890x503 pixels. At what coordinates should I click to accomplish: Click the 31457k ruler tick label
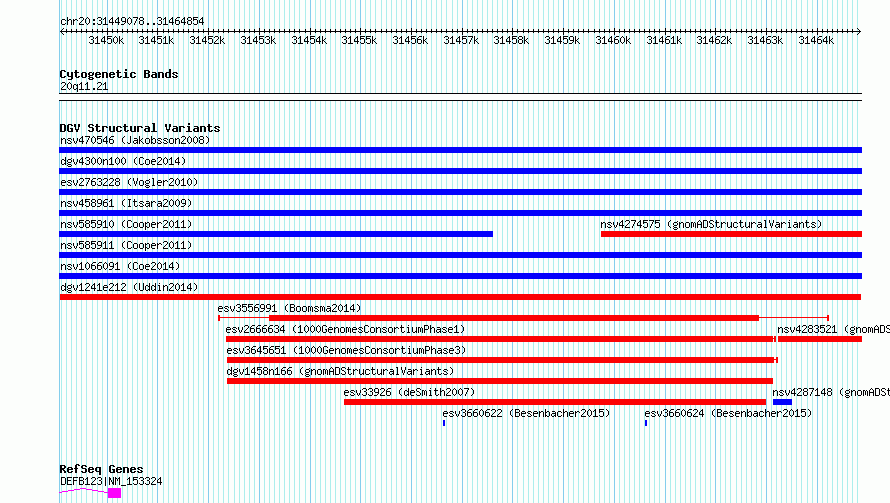click(x=461, y=40)
